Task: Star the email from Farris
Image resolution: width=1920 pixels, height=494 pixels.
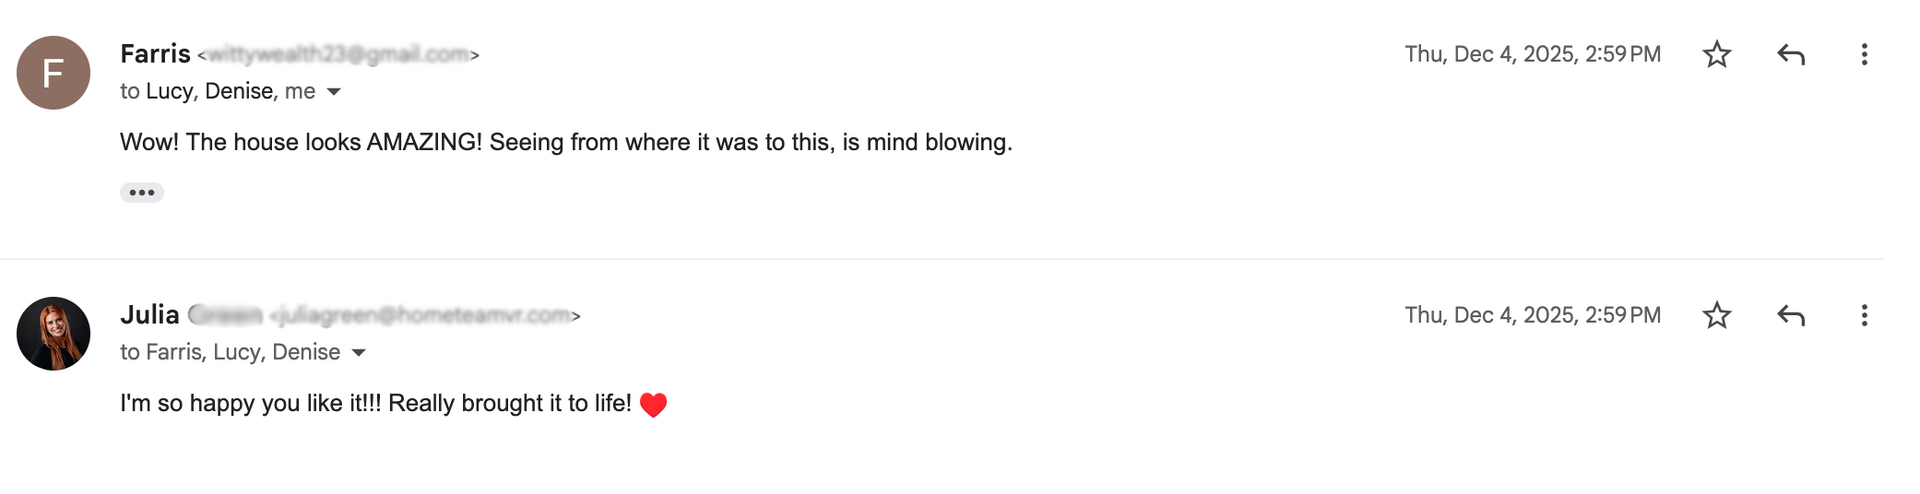Action: 1717,54
